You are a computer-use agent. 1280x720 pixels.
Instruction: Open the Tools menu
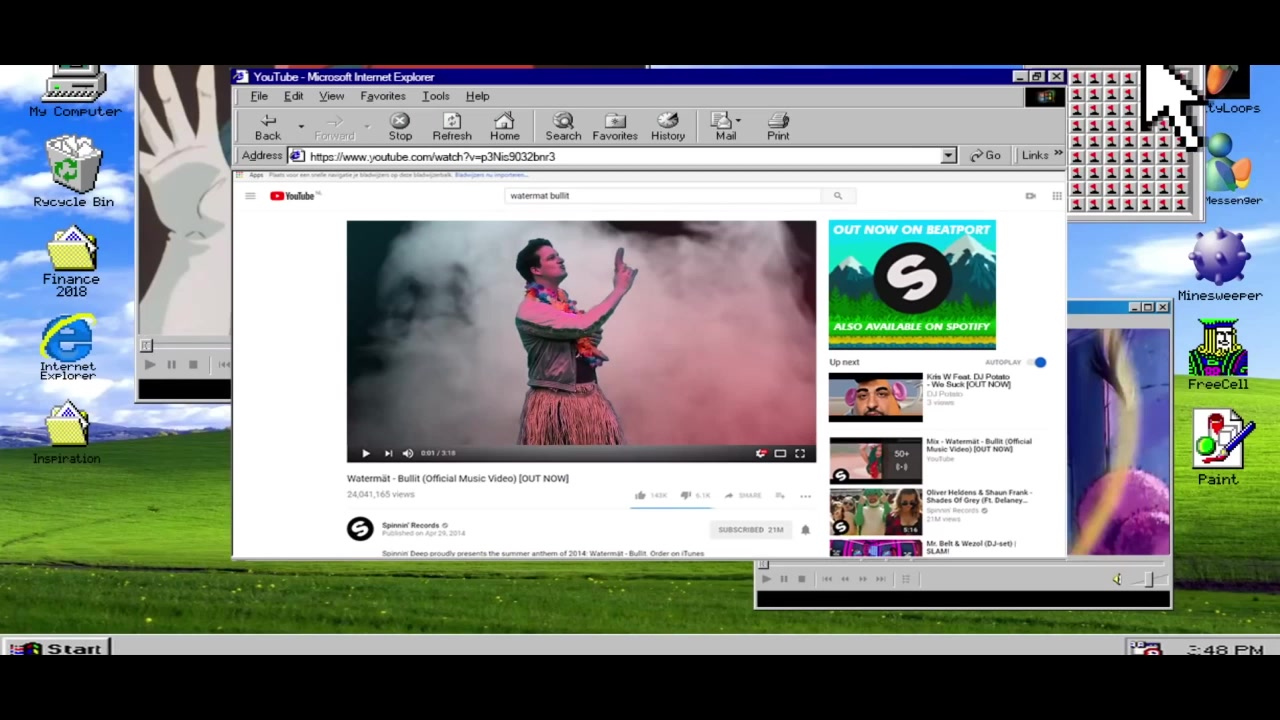[435, 96]
